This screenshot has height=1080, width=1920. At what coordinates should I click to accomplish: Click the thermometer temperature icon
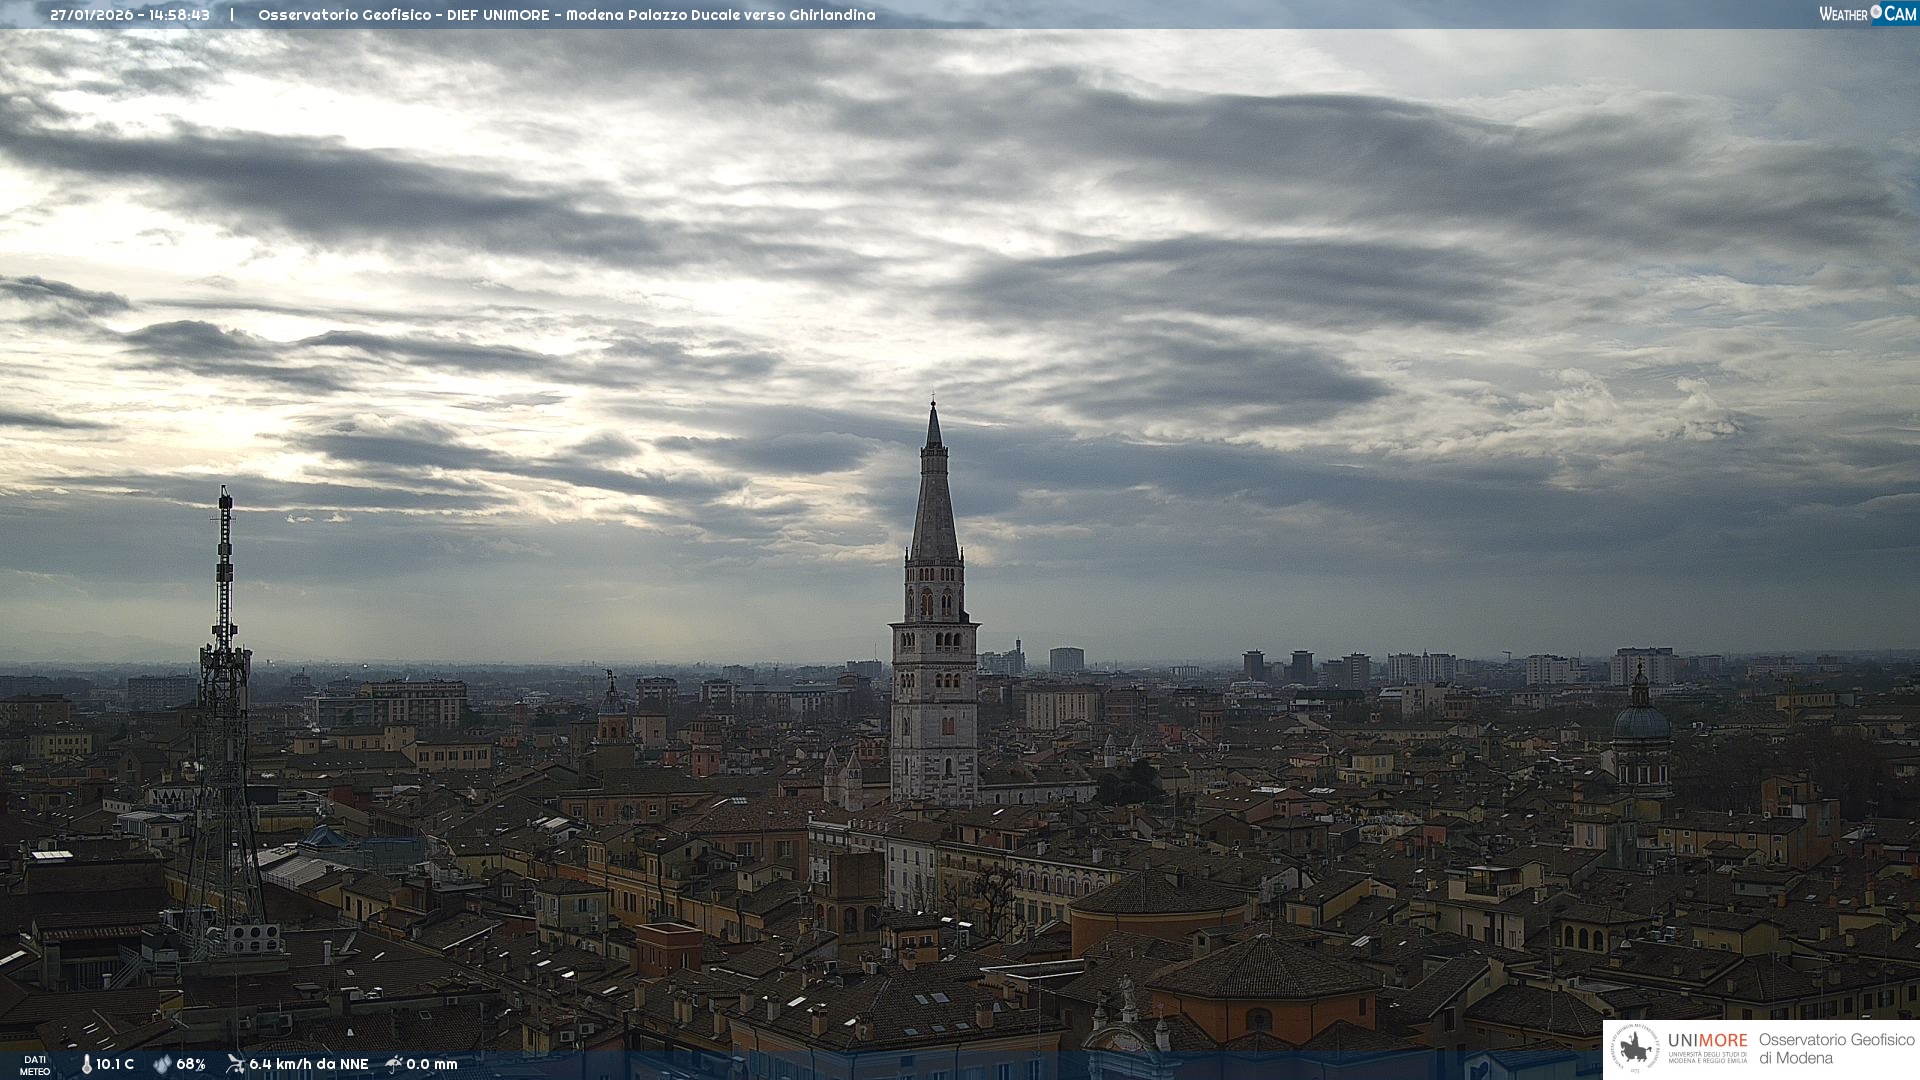tap(87, 1064)
